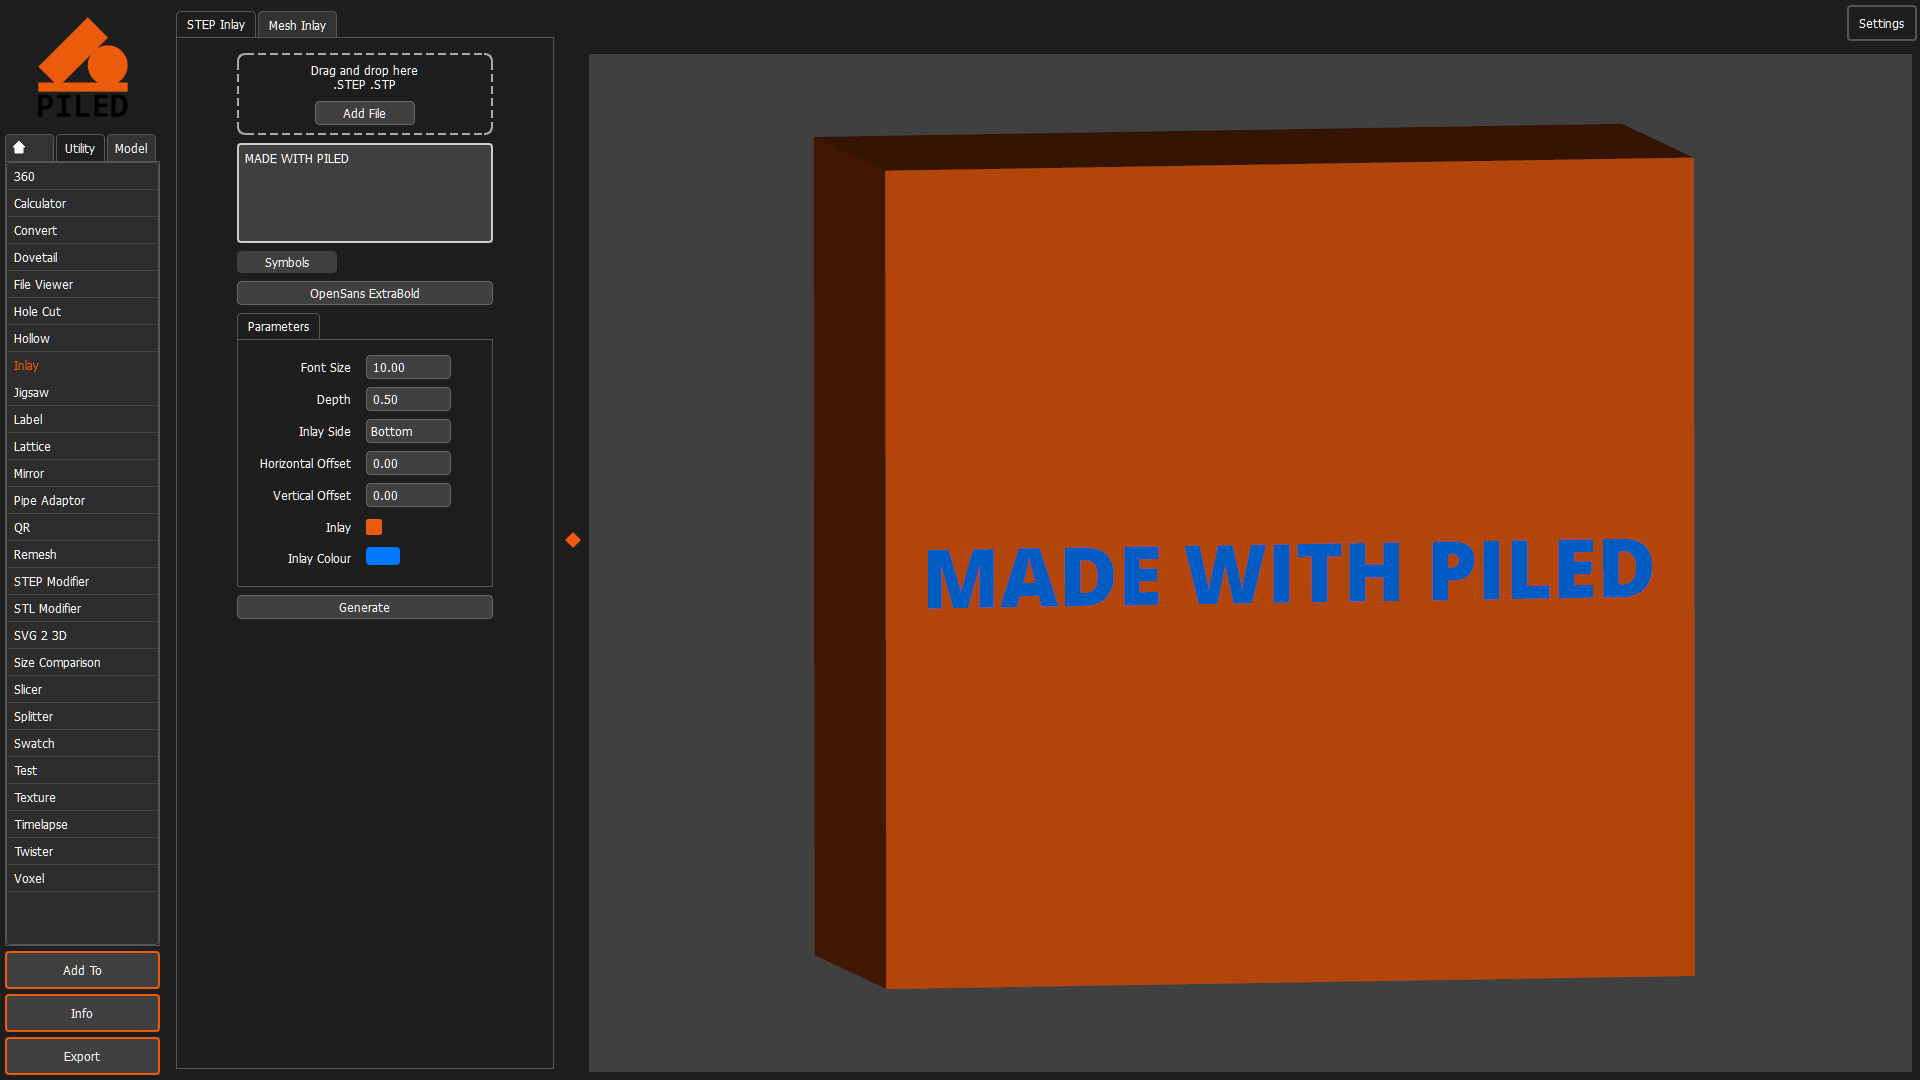Open the Twister tool
Image resolution: width=1920 pixels, height=1080 pixels.
coord(82,851)
